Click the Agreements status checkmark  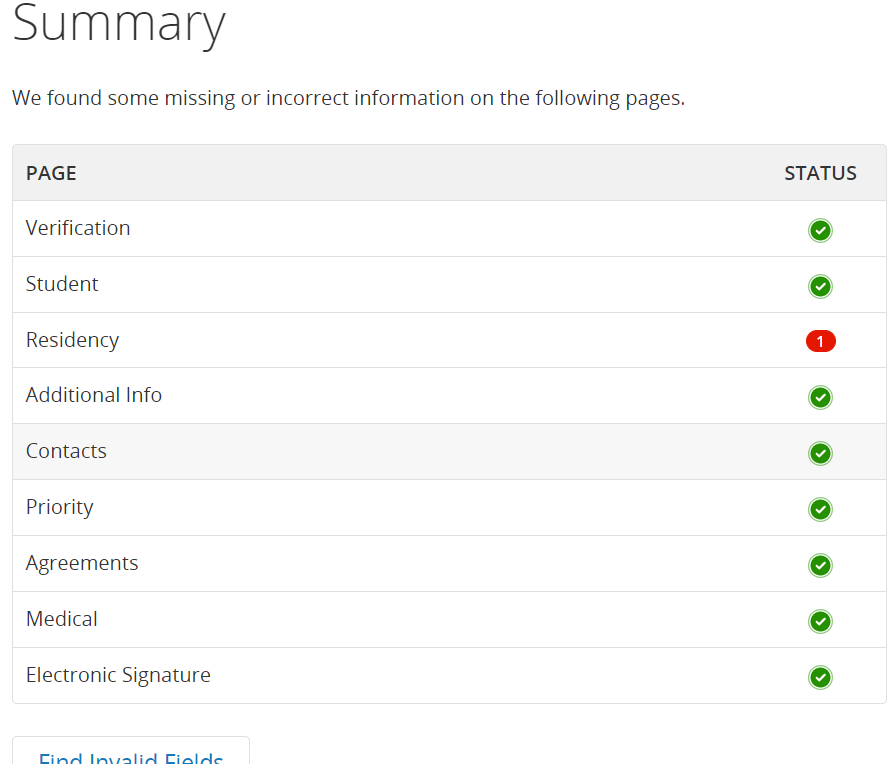(x=820, y=566)
